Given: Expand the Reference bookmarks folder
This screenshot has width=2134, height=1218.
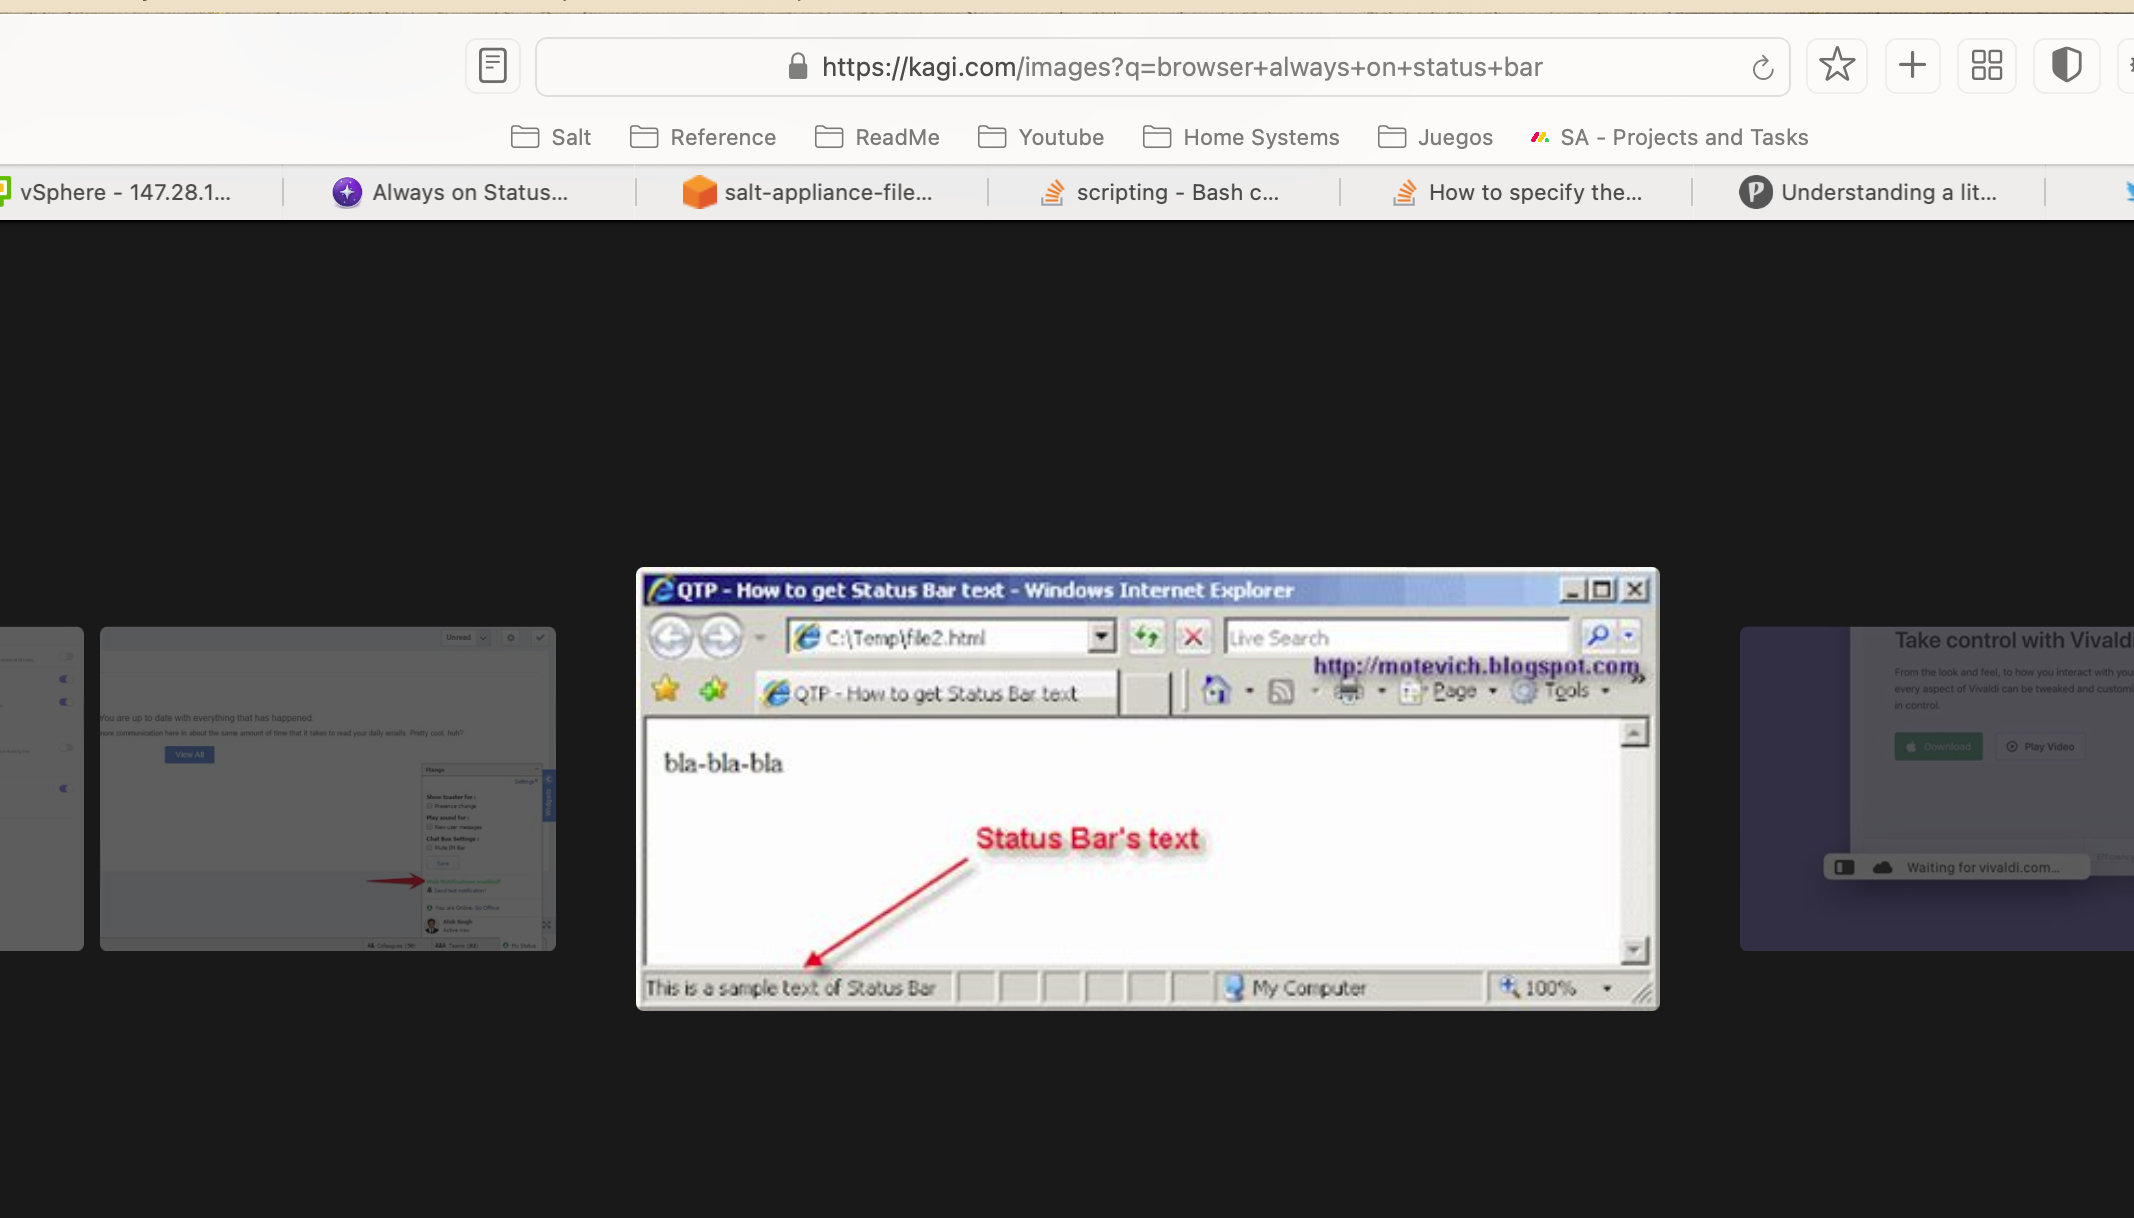Looking at the screenshot, I should (703, 137).
